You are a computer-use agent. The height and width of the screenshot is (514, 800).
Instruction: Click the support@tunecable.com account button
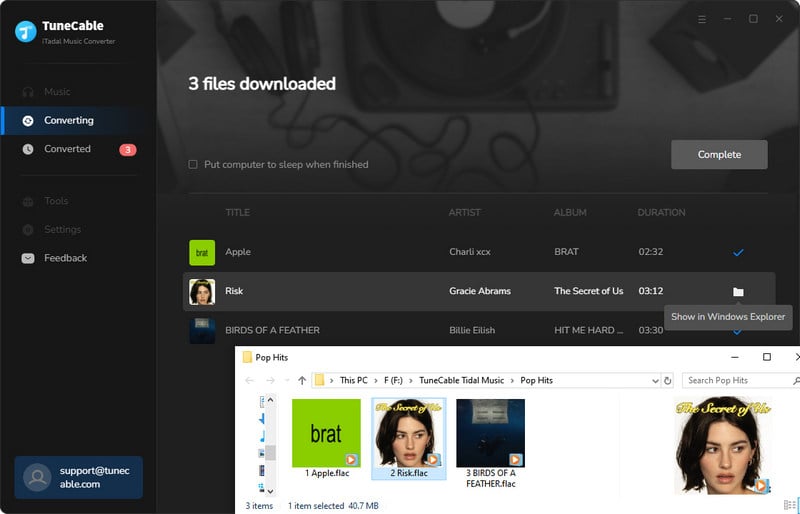(x=79, y=477)
